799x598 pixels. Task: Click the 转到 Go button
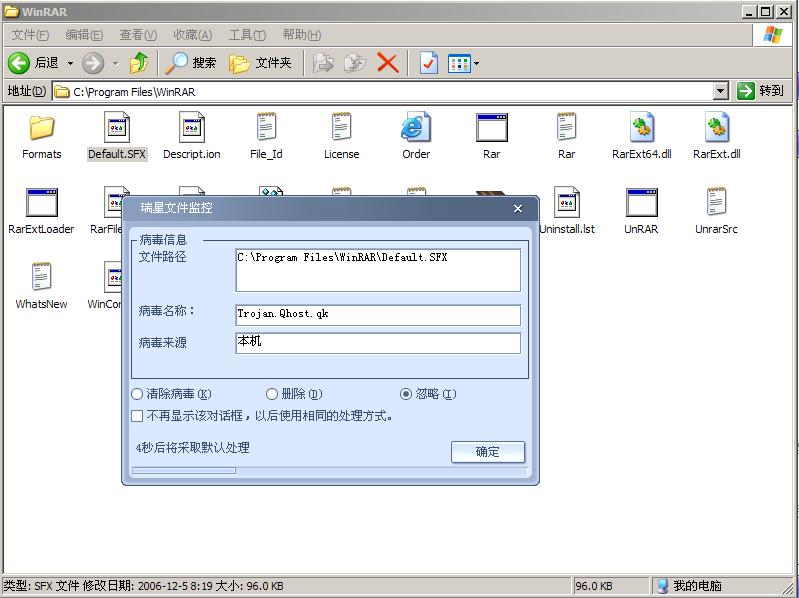[x=760, y=91]
